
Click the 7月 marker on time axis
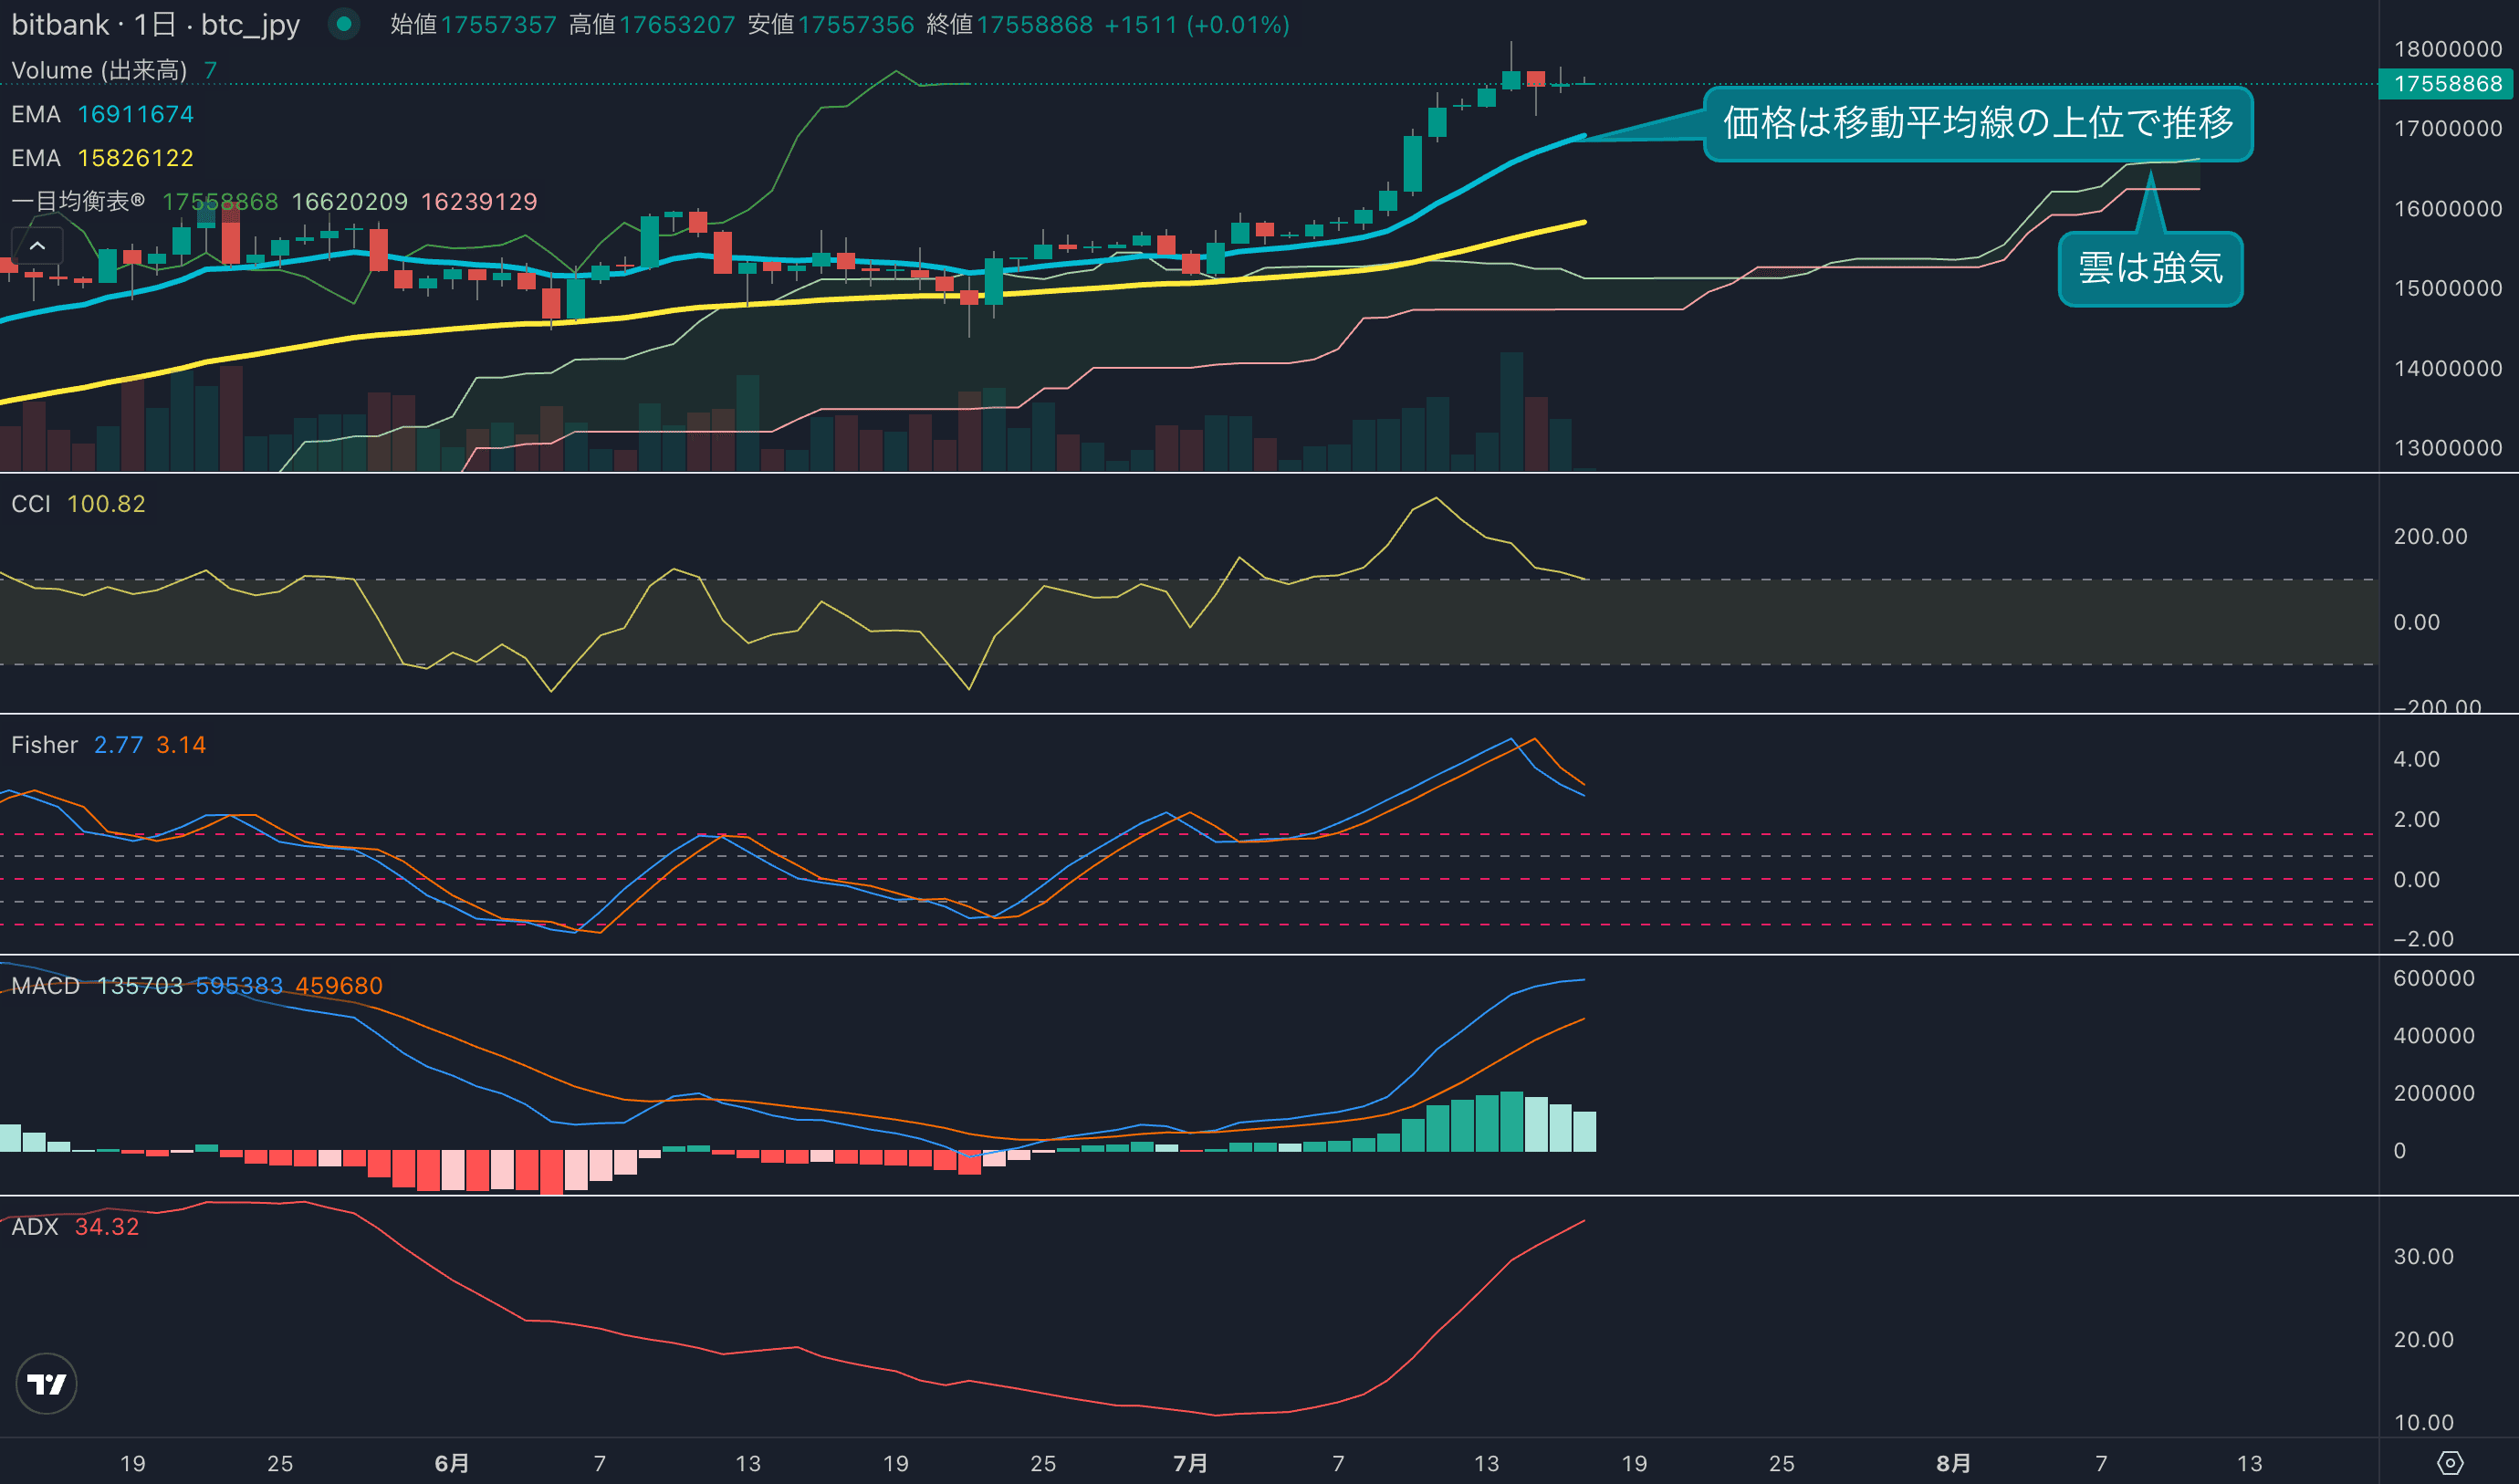coord(1190,1463)
